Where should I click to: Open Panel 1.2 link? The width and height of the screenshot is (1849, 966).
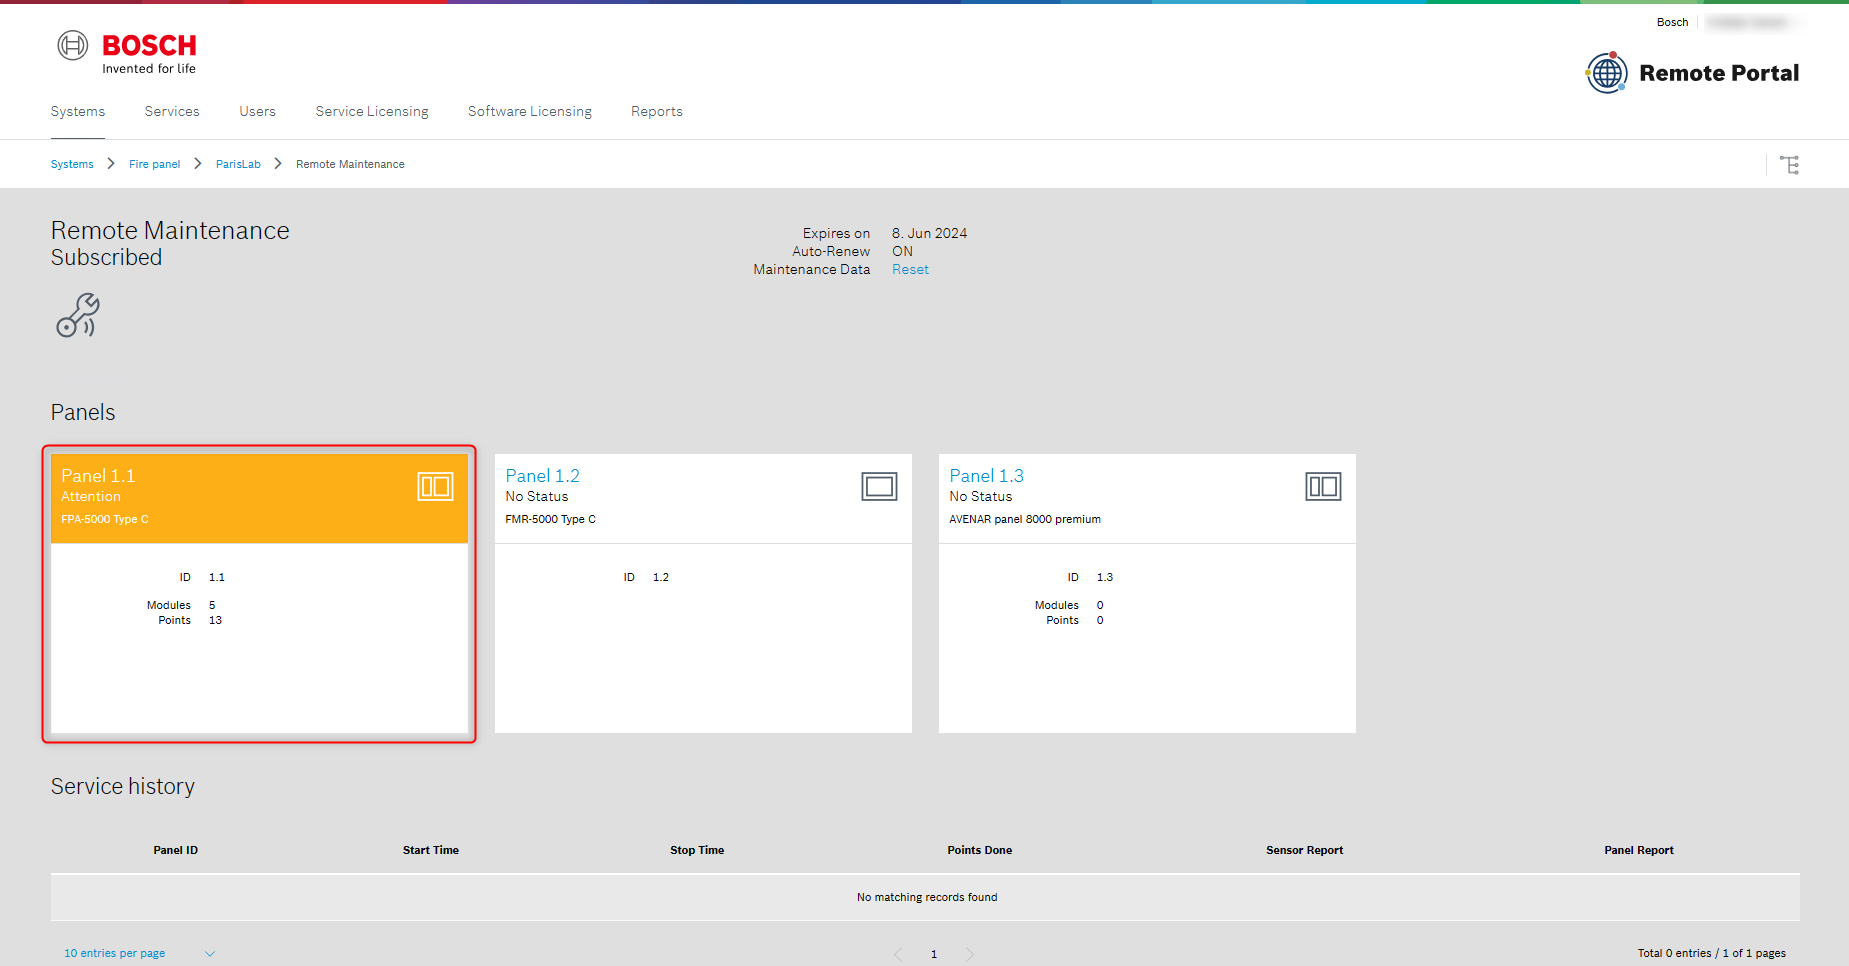pos(542,476)
